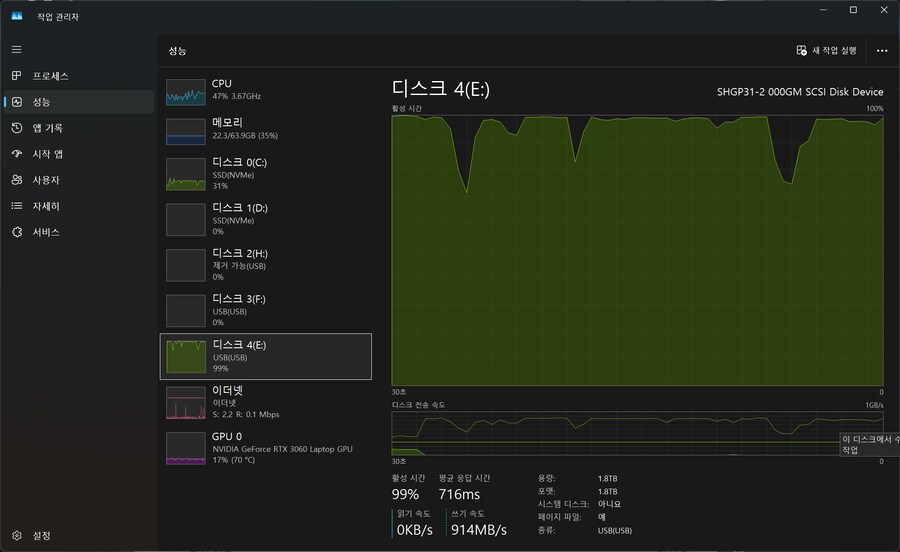Click the 새 작업 실행 button label
Screen dimensions: 900x552
(834, 50)
